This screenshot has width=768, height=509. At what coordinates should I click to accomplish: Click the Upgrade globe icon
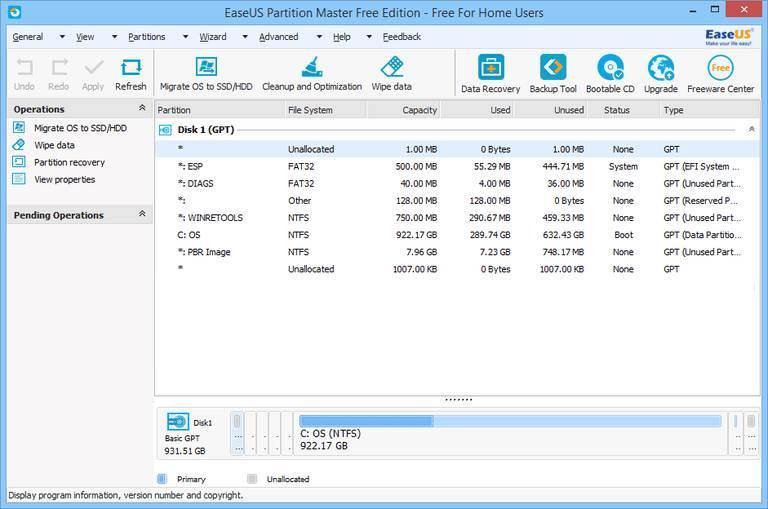tap(661, 67)
